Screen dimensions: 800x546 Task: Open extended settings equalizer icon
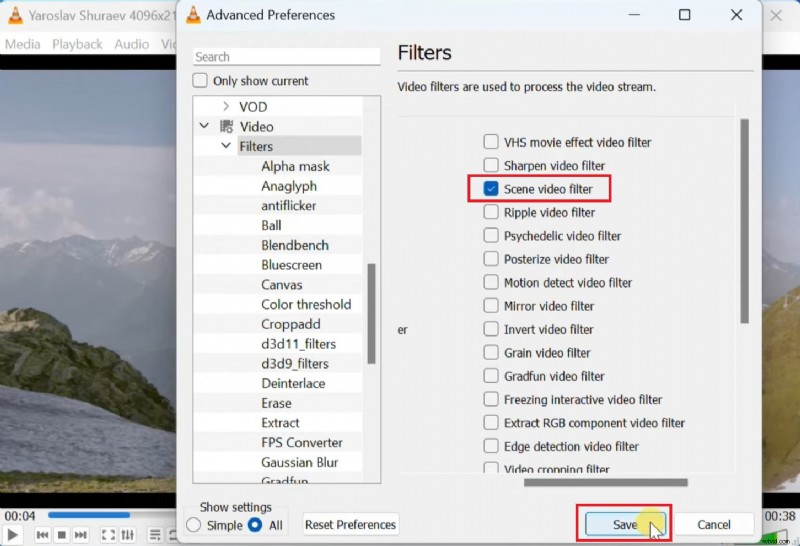[127, 535]
